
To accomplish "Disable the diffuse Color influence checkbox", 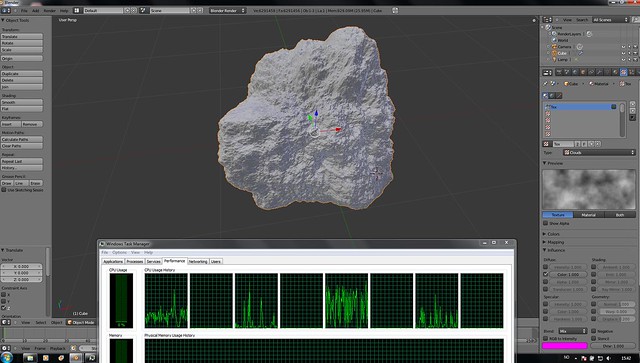I will pos(545,274).
